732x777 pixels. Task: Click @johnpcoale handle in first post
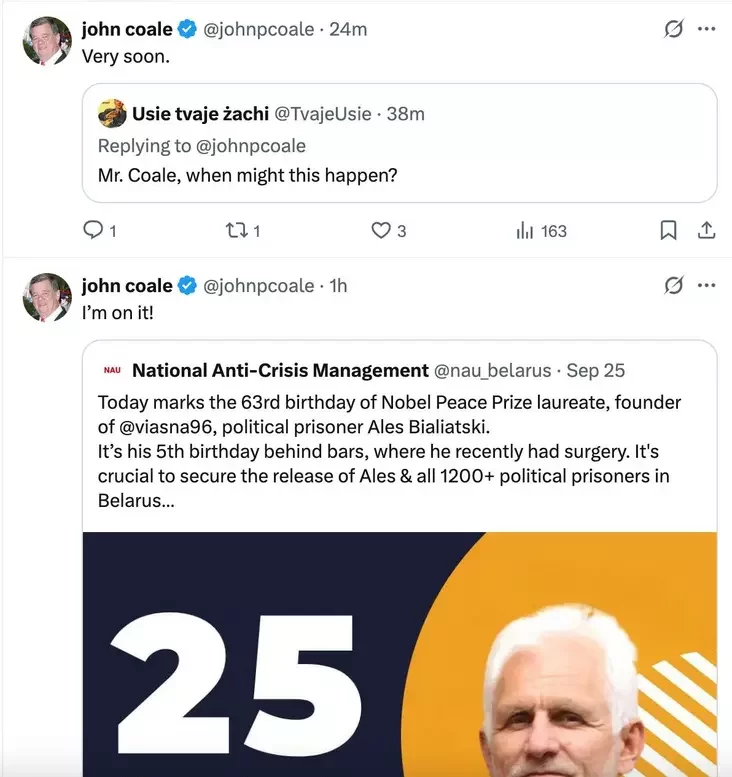coord(259,30)
